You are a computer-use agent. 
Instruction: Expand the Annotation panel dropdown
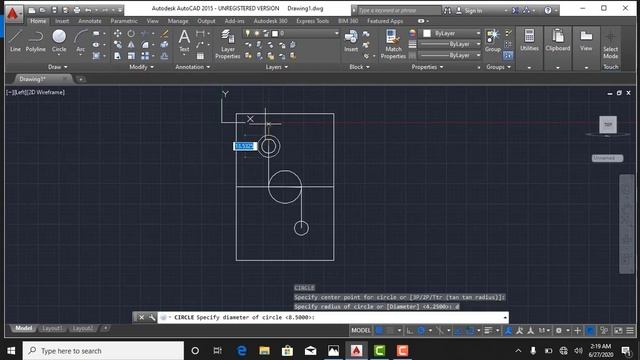point(192,67)
